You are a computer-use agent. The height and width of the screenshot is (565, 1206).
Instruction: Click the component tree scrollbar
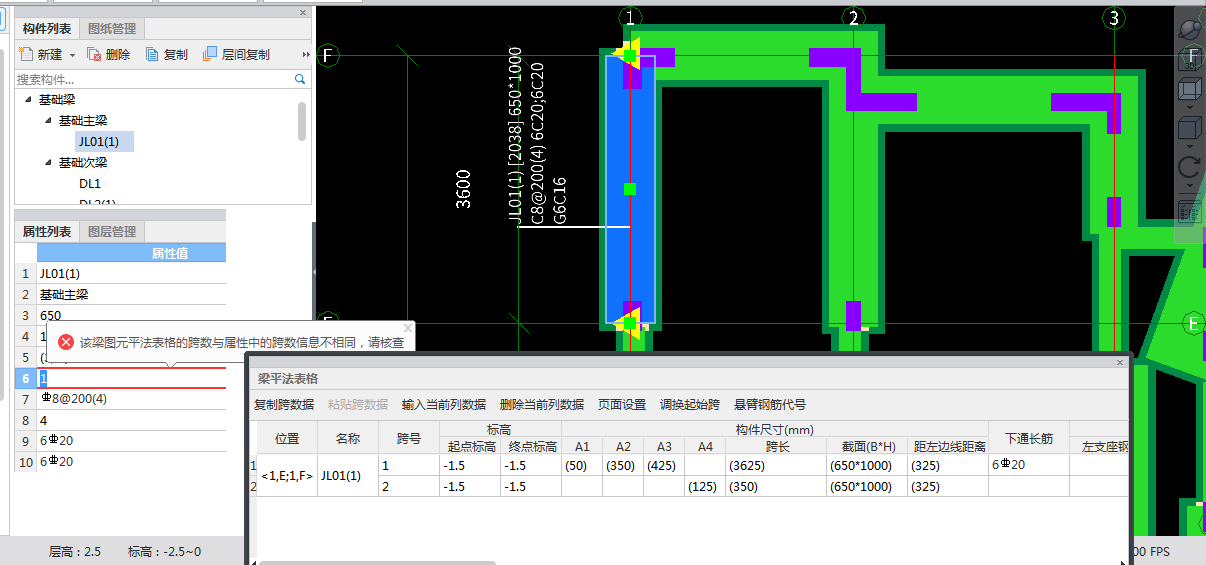click(302, 121)
